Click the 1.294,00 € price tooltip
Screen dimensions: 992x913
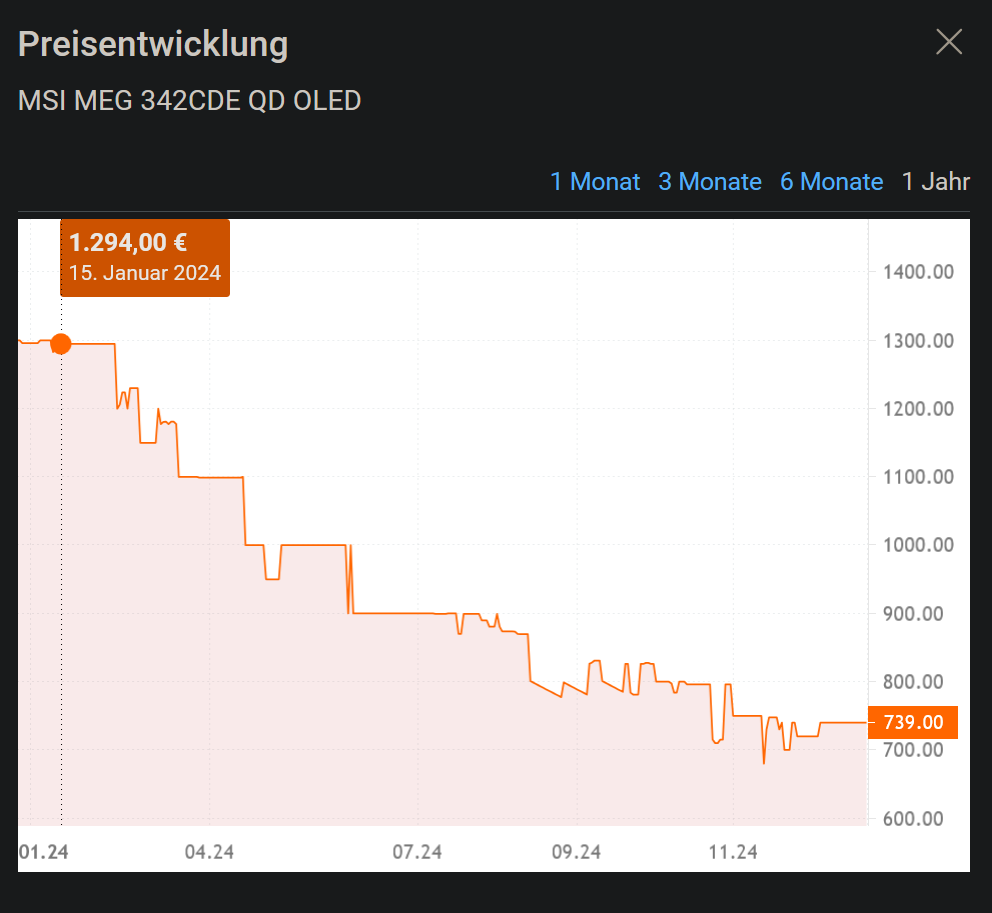[145, 258]
